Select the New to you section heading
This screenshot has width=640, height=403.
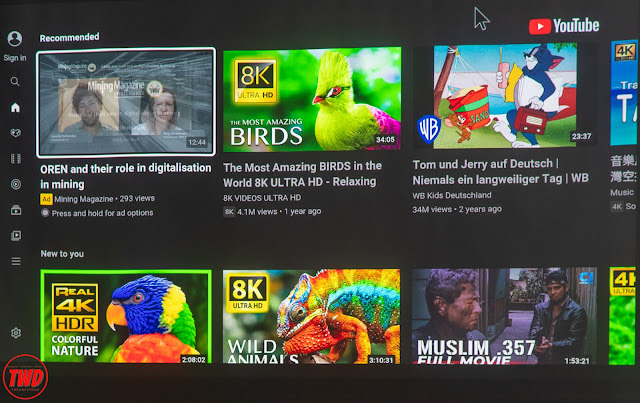62,254
